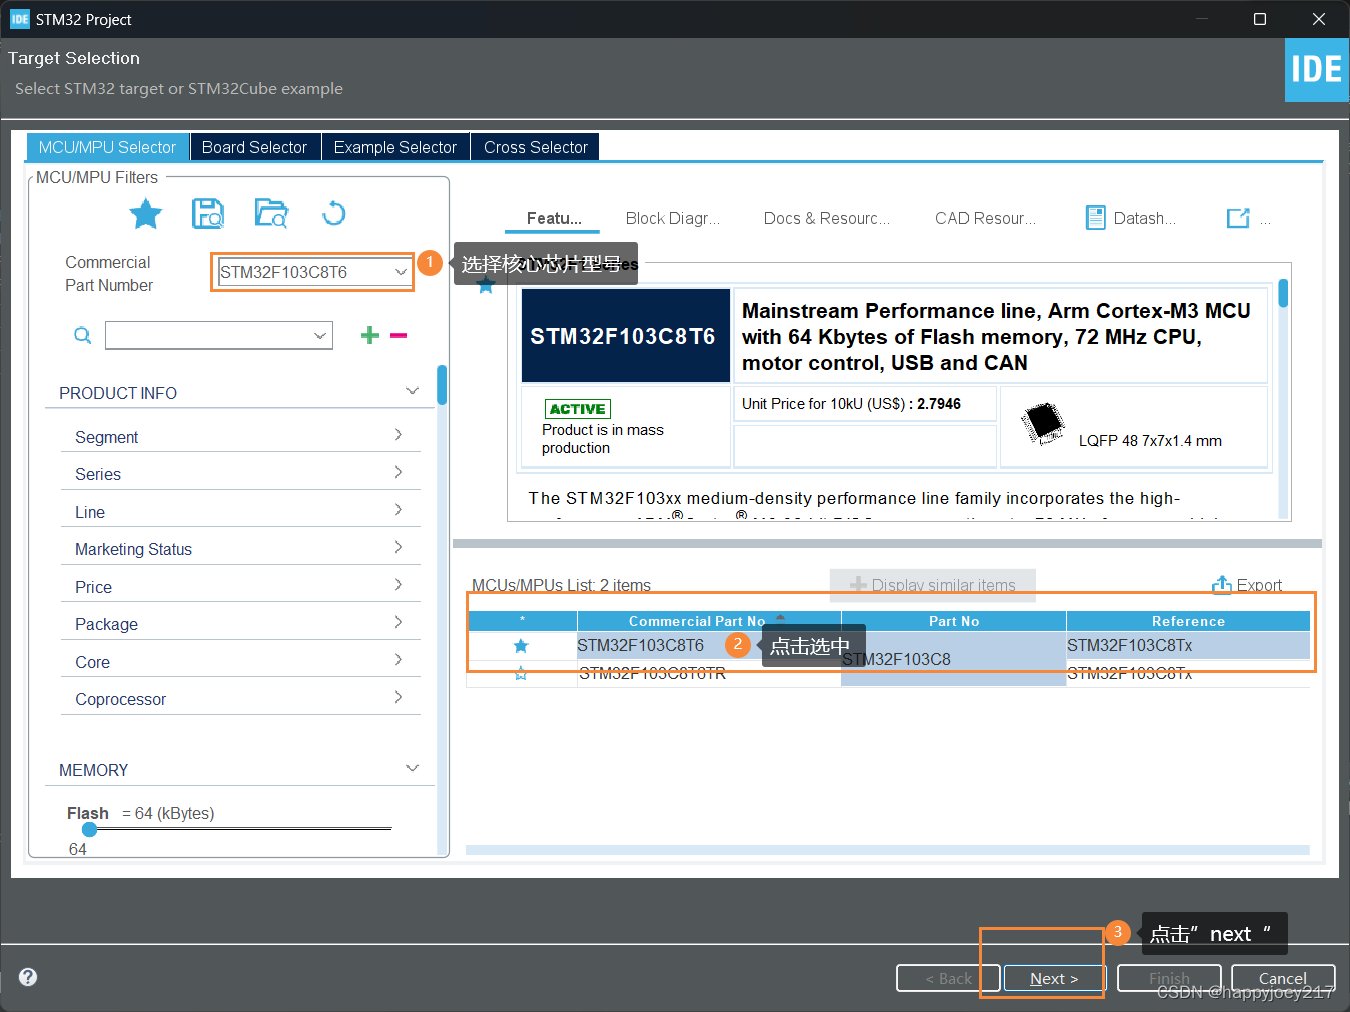Screen dimensions: 1350x1012
Task: Expand the Series filter
Action: pos(398,472)
